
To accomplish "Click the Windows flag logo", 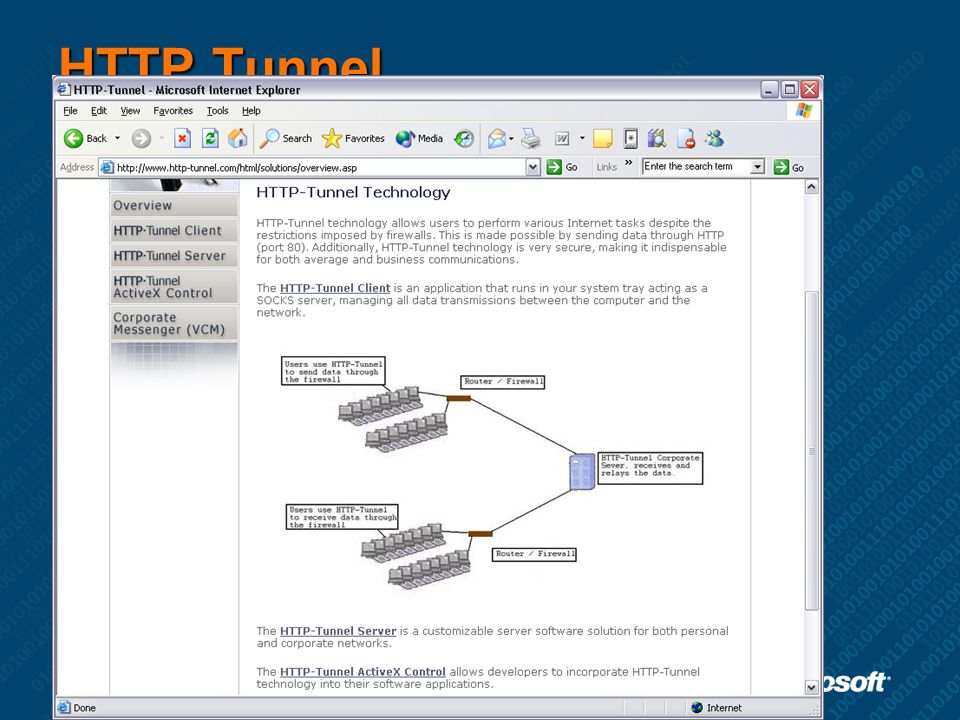I will point(803,111).
